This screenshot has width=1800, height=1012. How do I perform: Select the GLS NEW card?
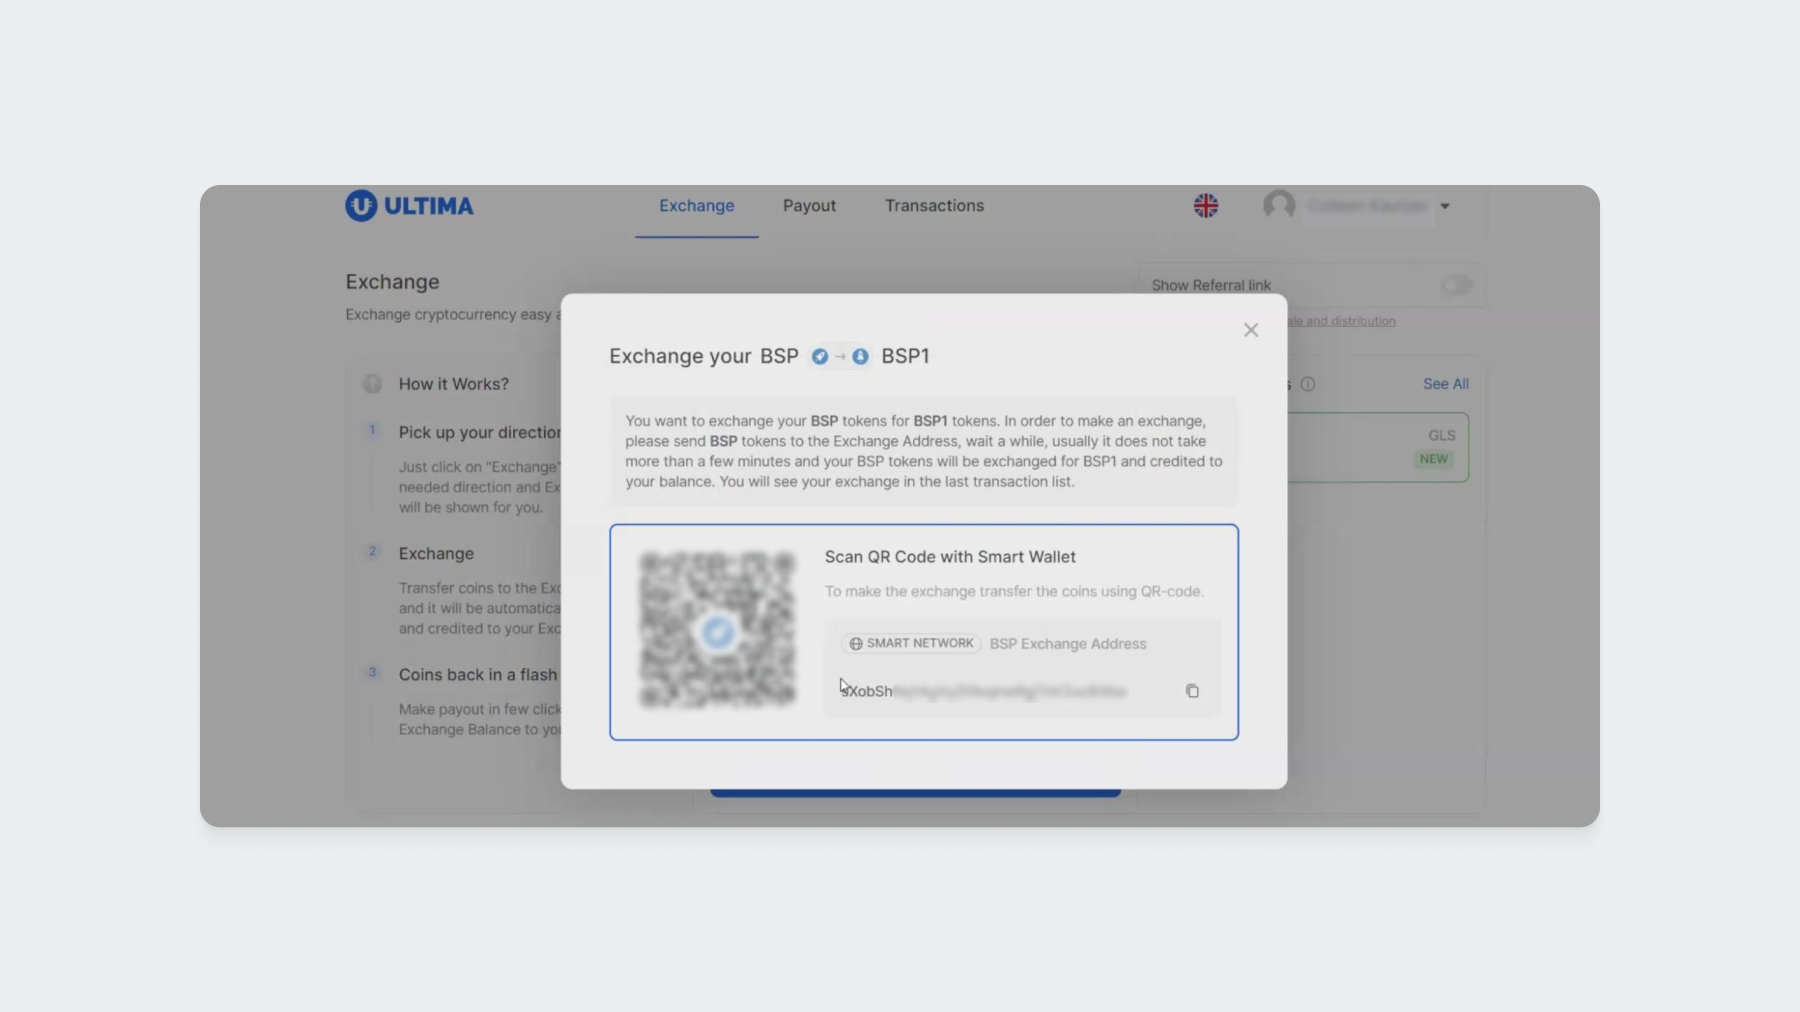tap(1380, 448)
